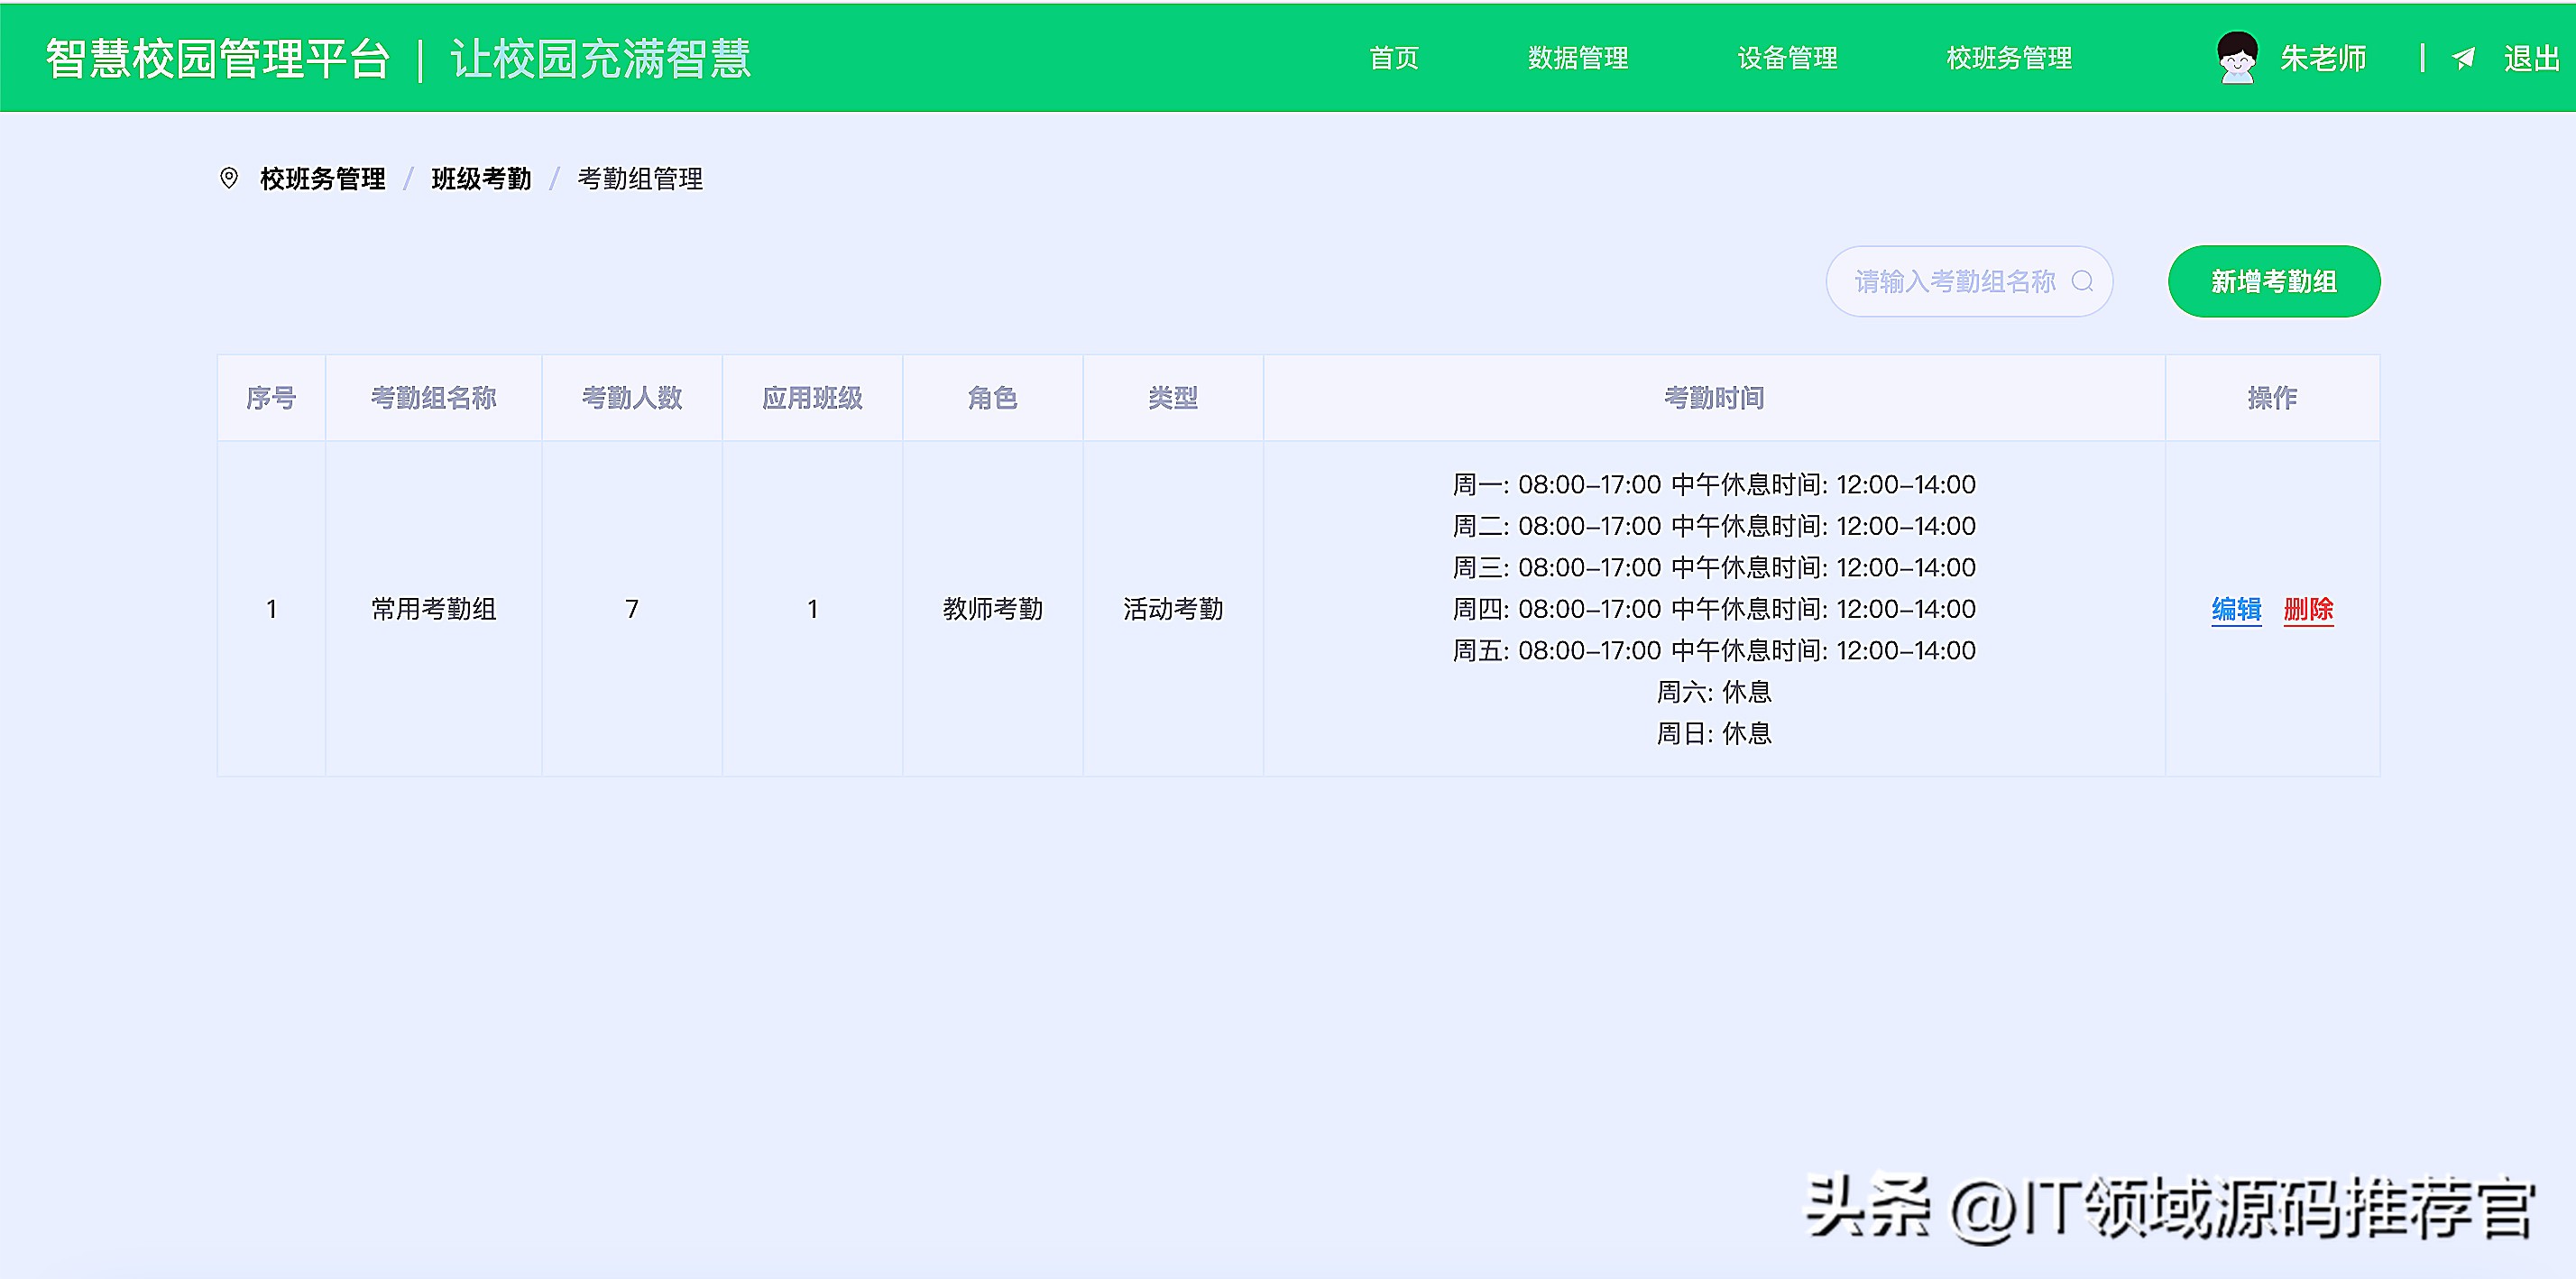Screen dimensions: 2576x1279
Task: Click the paper plane icon beside 退出
Action: (x=2464, y=58)
